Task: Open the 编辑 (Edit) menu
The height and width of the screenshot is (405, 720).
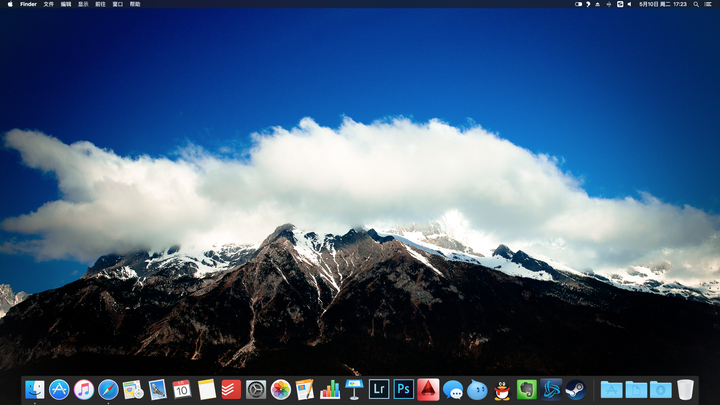Action: (x=66, y=4)
